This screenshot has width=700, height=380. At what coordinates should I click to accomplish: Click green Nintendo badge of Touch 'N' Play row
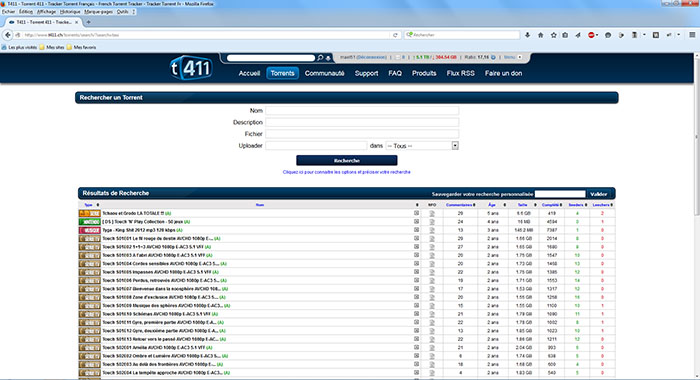pos(90,222)
